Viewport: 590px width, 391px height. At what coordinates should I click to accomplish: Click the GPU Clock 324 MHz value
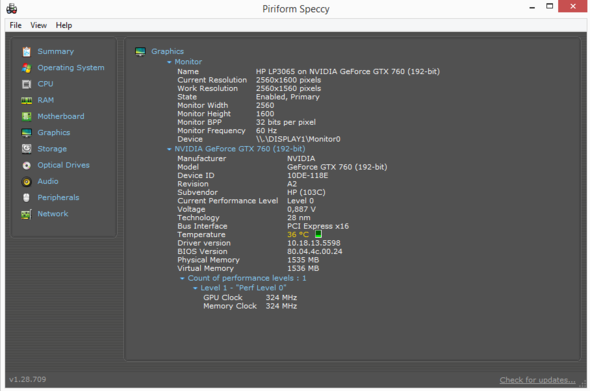(x=281, y=298)
